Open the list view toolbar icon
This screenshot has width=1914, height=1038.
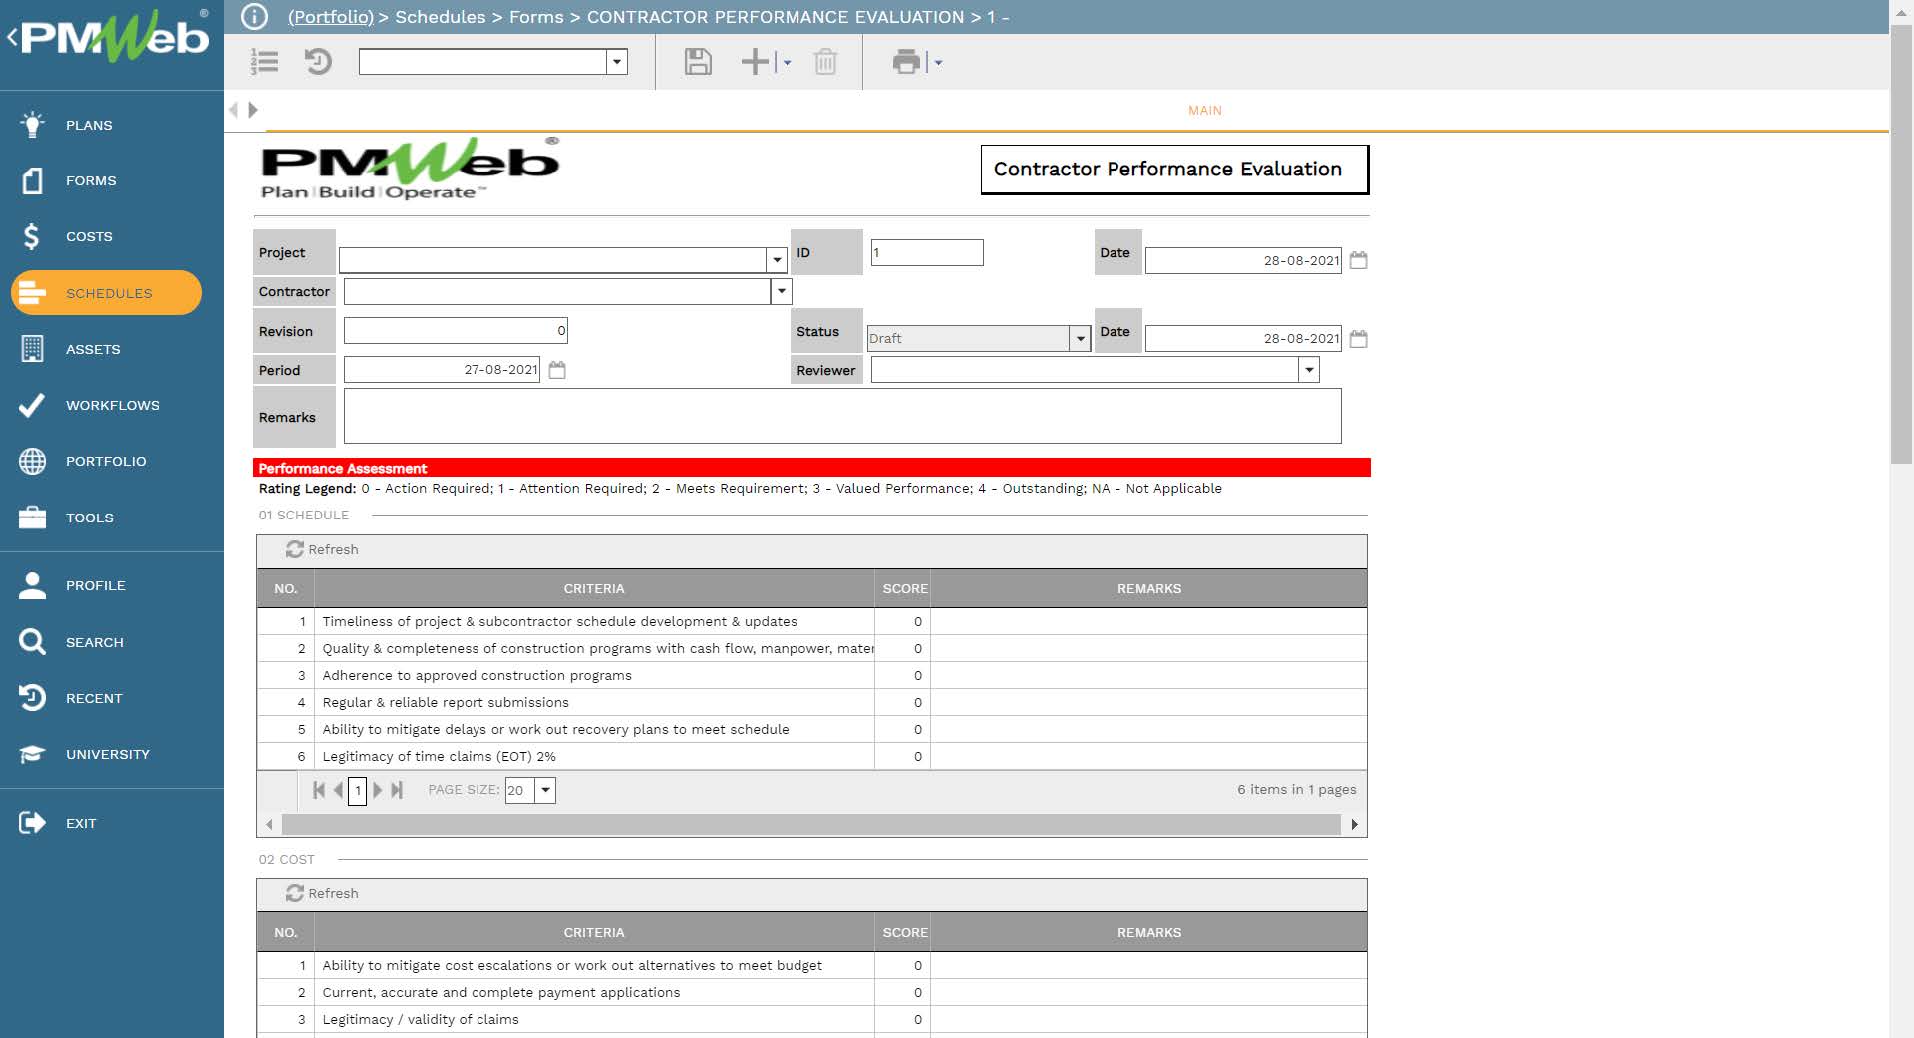[264, 62]
